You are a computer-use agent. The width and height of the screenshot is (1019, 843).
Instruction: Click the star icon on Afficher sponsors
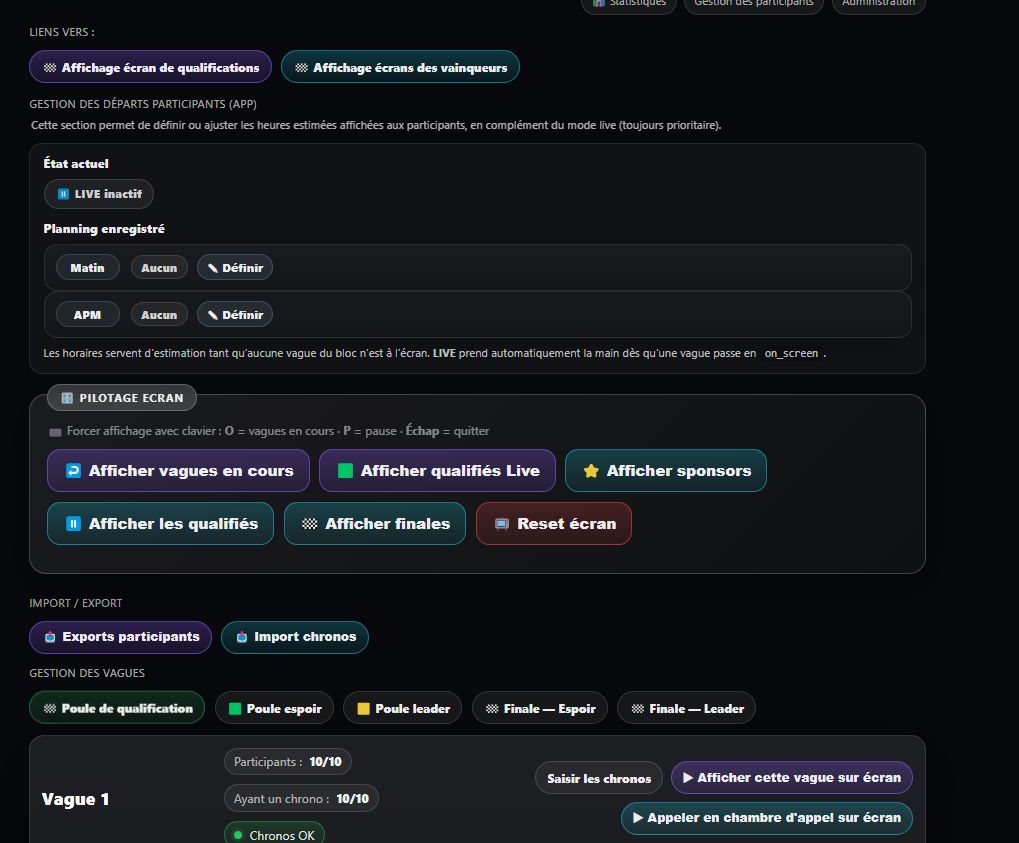click(x=591, y=471)
